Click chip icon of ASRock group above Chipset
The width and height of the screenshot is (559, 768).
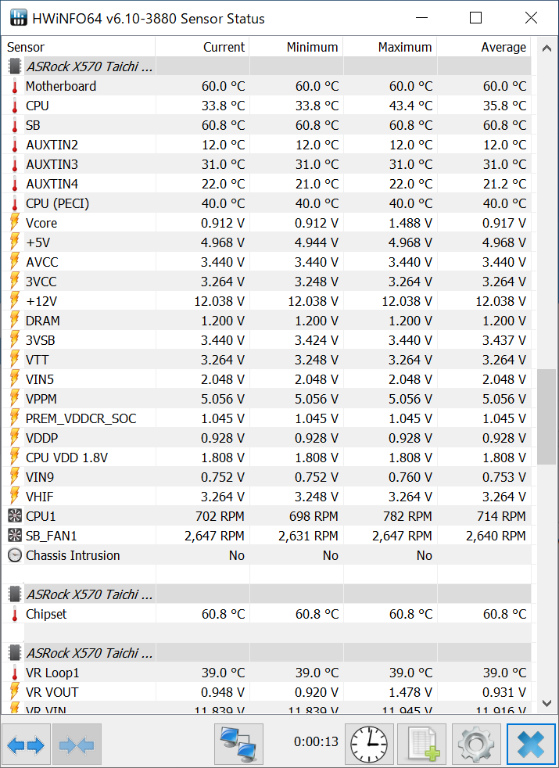point(15,594)
